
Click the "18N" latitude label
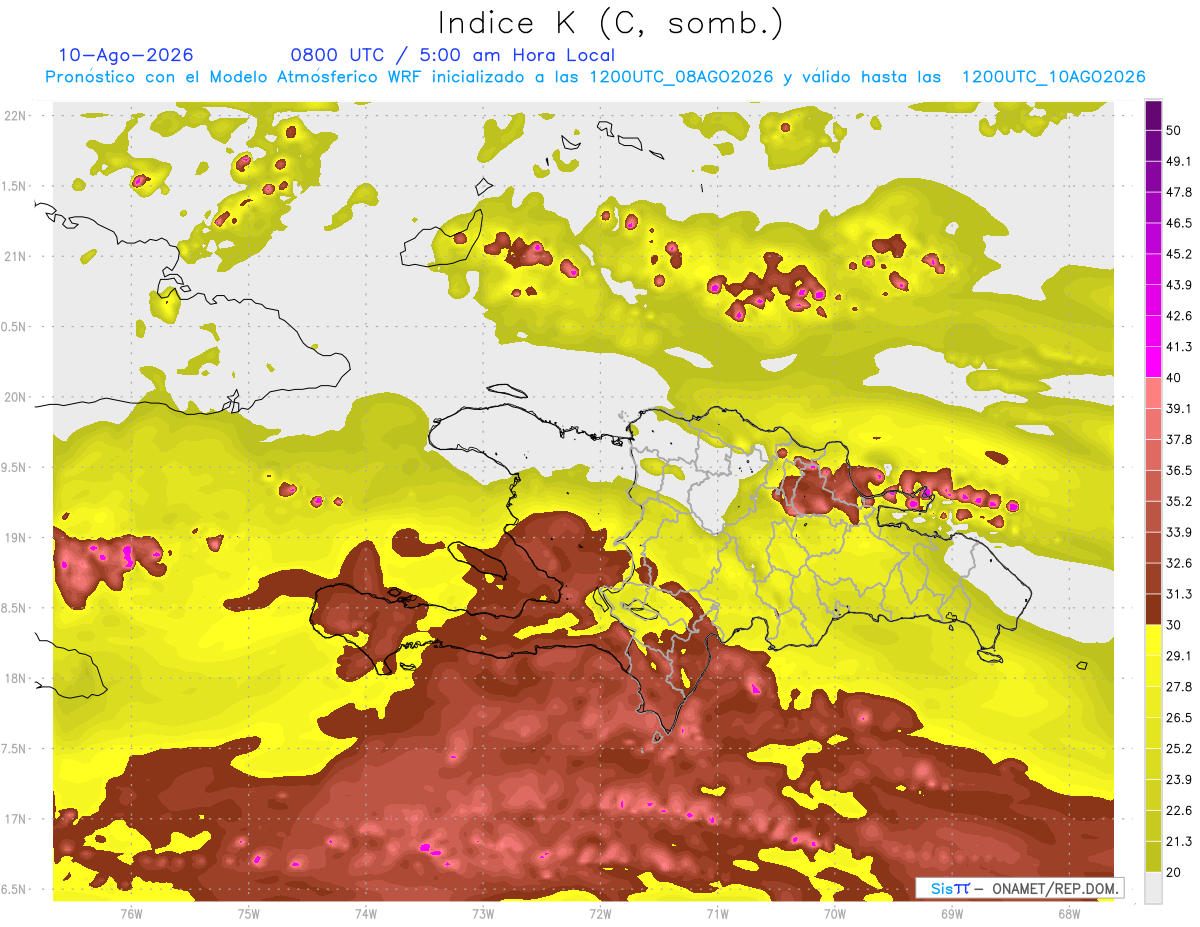[17, 679]
